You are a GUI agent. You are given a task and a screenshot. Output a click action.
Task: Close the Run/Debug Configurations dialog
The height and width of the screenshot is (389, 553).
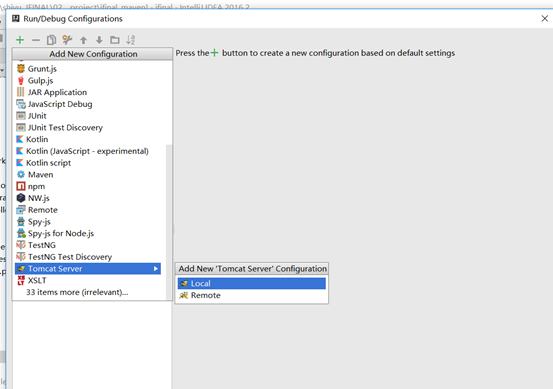click(x=545, y=18)
